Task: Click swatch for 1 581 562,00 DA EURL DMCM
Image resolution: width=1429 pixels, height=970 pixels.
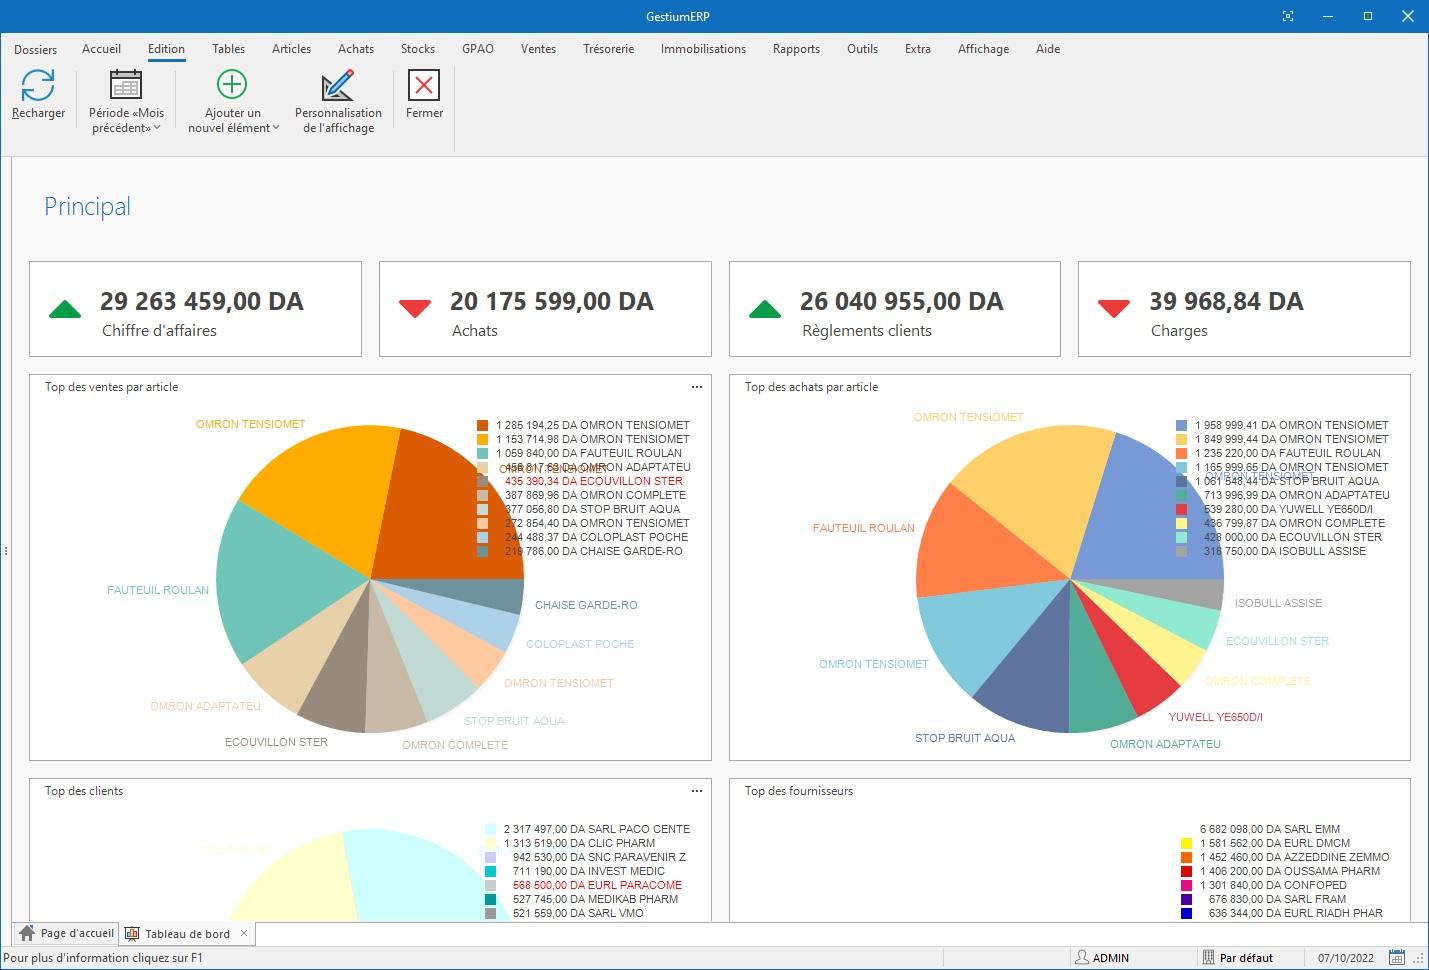Action: click(1186, 843)
